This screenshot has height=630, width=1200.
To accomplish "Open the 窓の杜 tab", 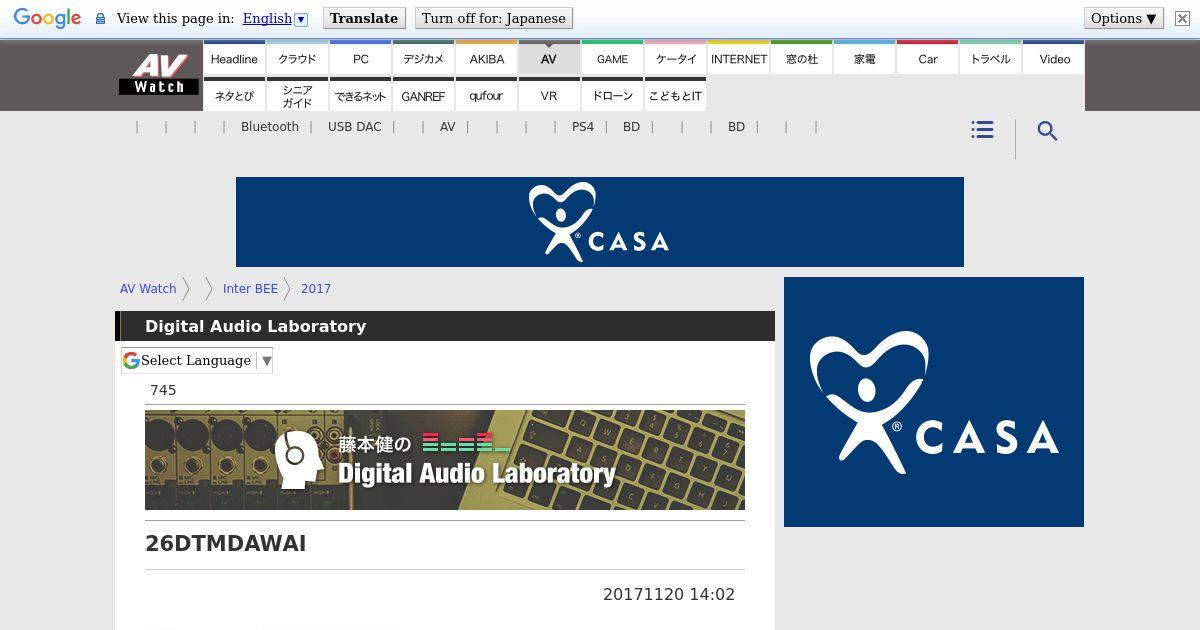I will click(x=801, y=58).
